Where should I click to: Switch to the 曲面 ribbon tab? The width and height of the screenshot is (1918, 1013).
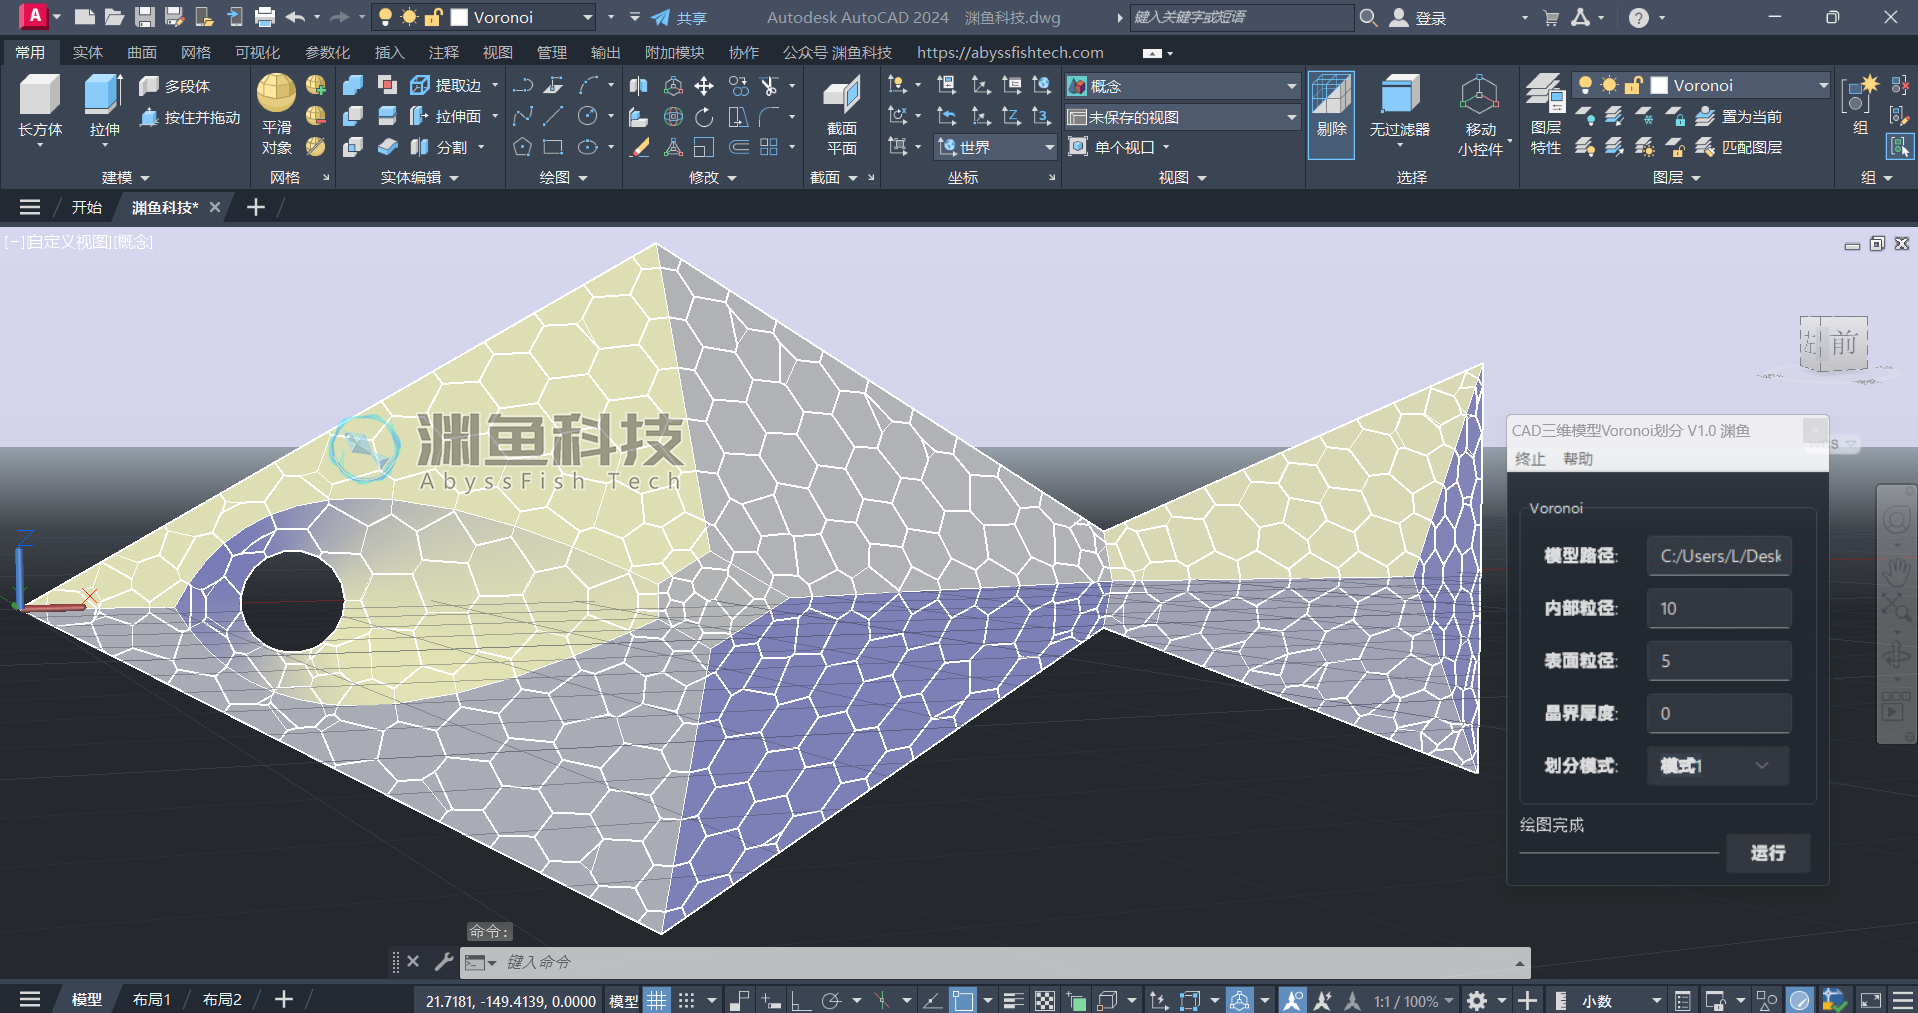pos(142,52)
